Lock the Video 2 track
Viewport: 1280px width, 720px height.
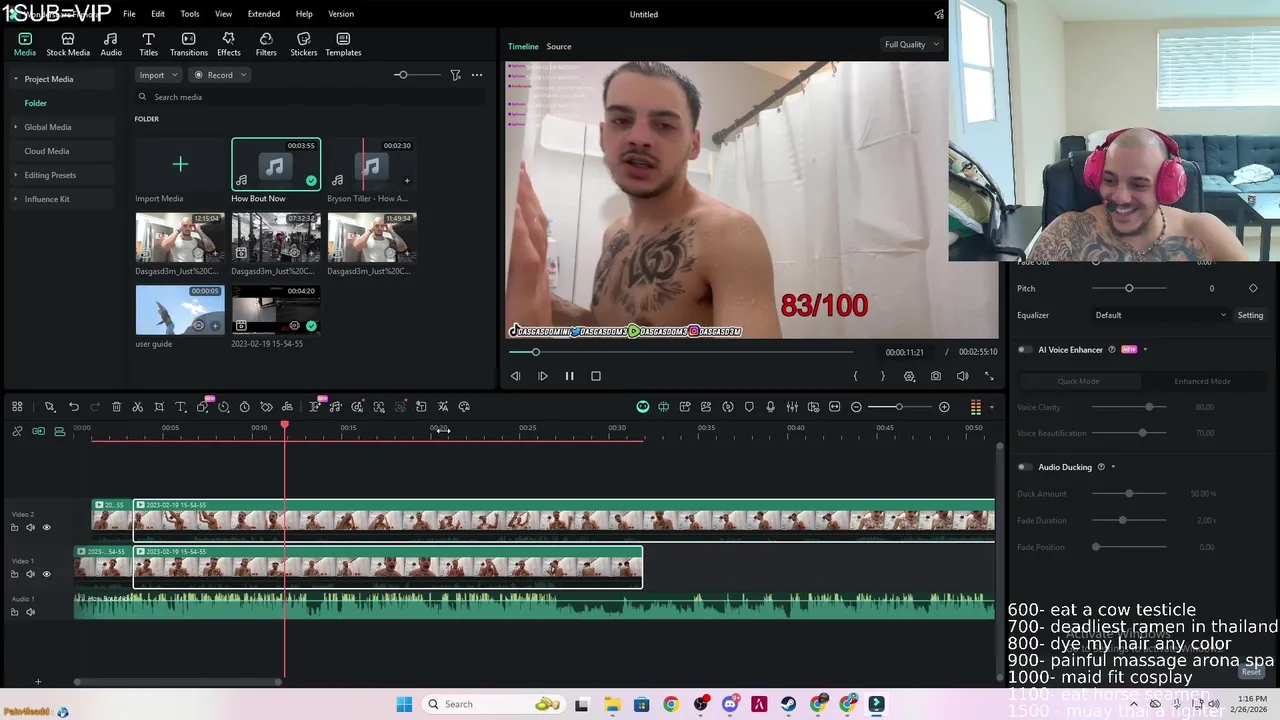[14, 527]
